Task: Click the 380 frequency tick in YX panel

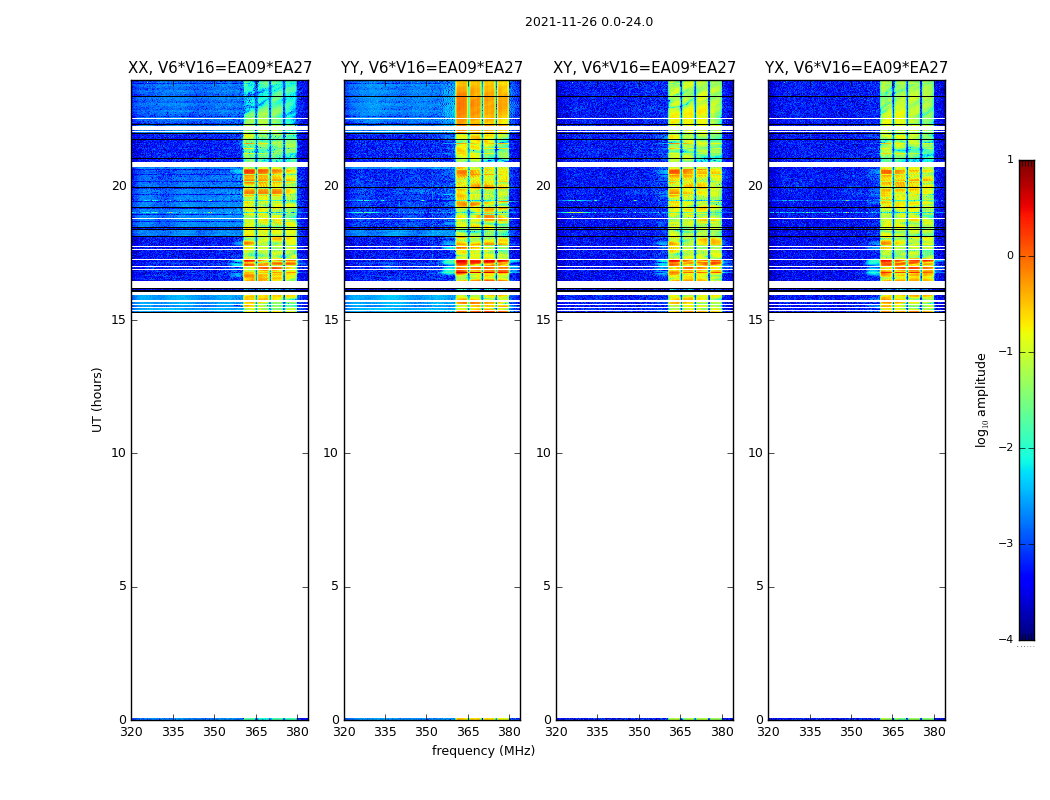Action: pos(934,732)
